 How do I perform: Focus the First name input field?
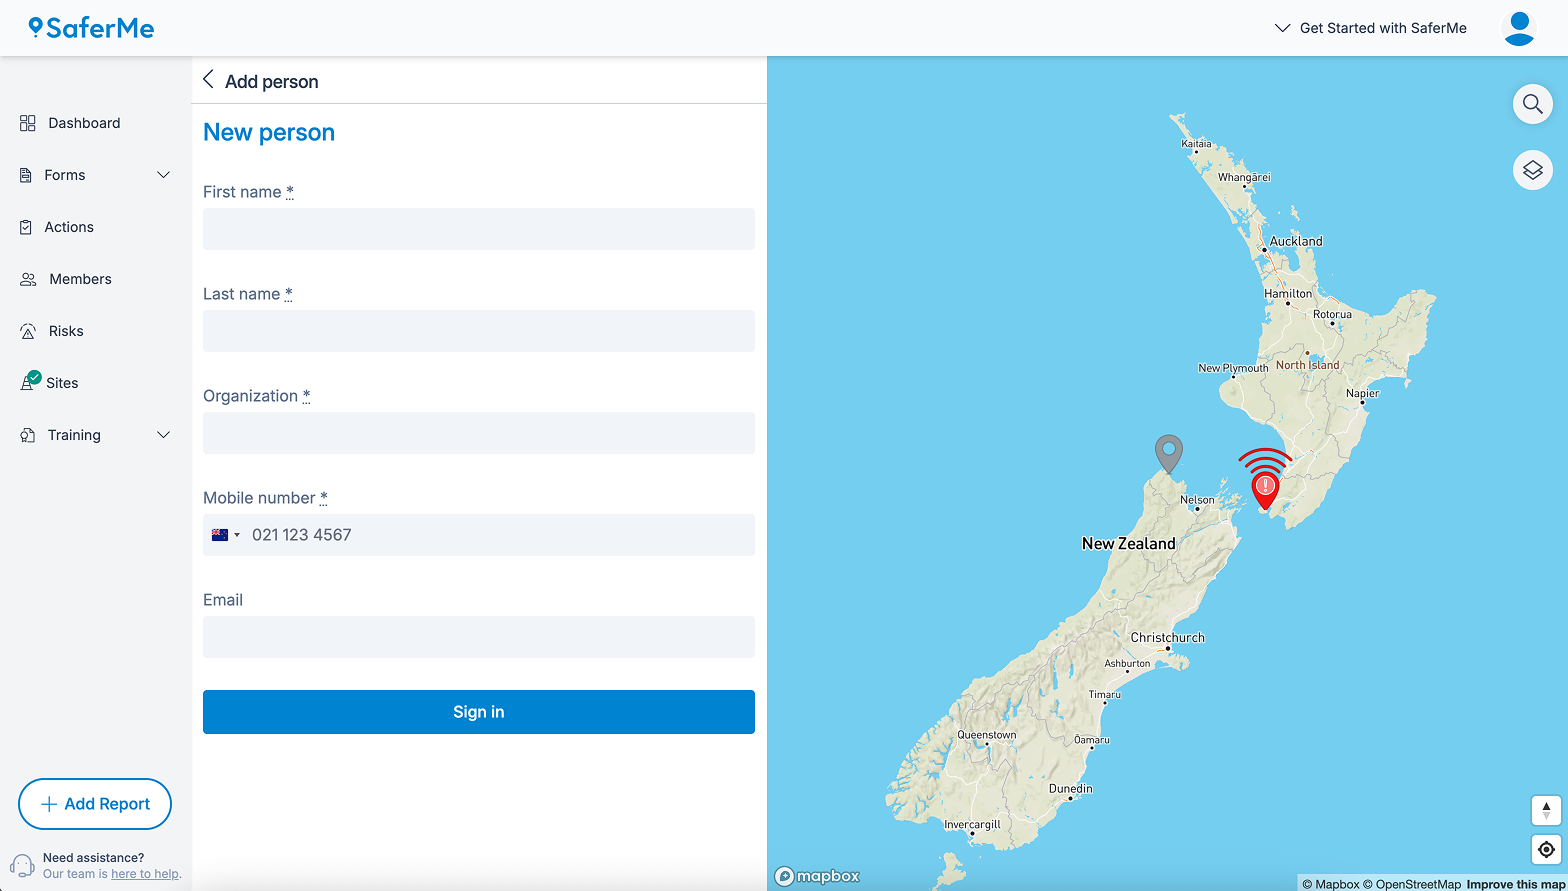click(478, 229)
